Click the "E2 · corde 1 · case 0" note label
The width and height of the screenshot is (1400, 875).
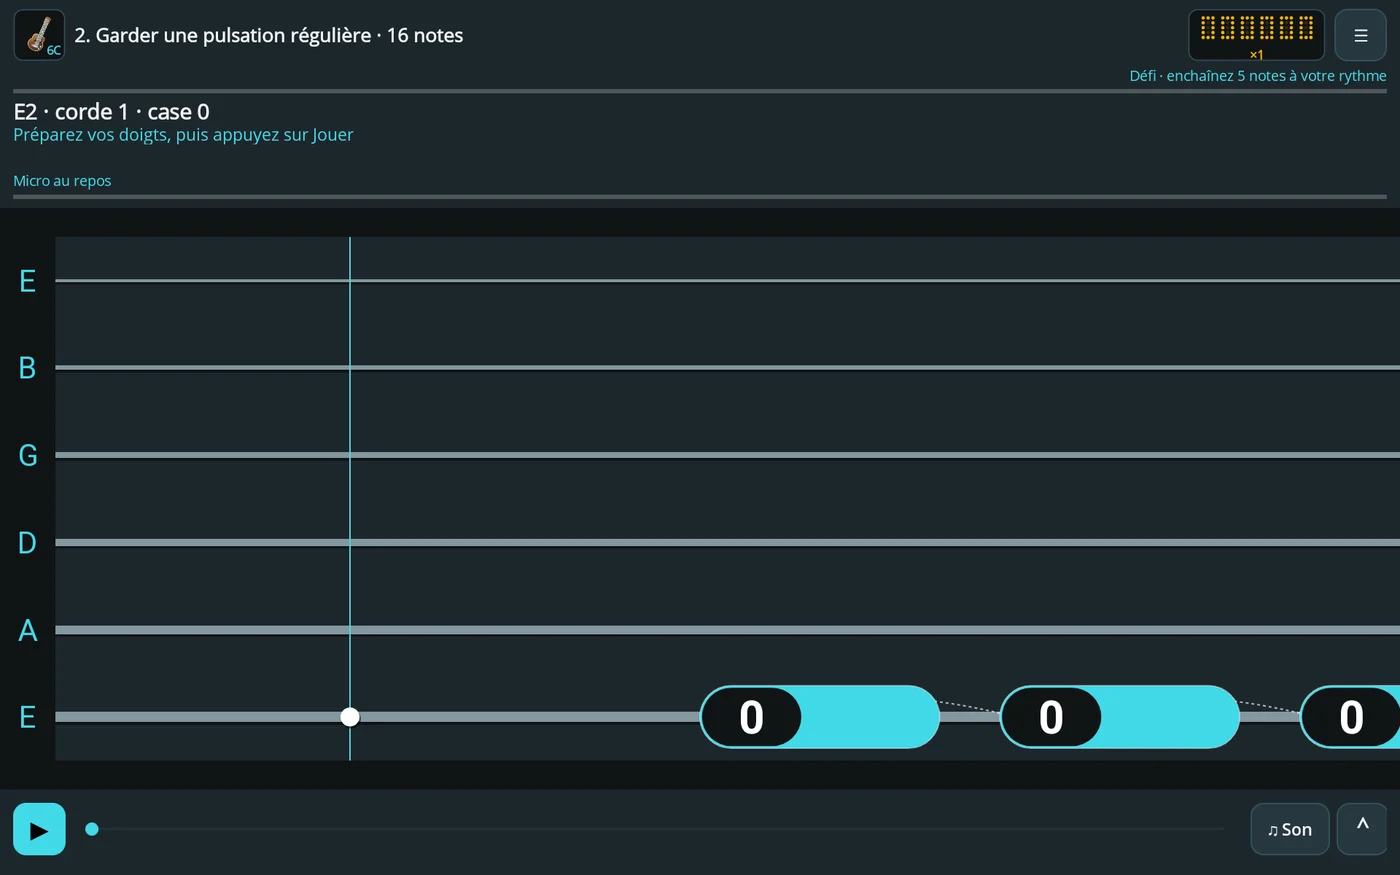(x=112, y=112)
